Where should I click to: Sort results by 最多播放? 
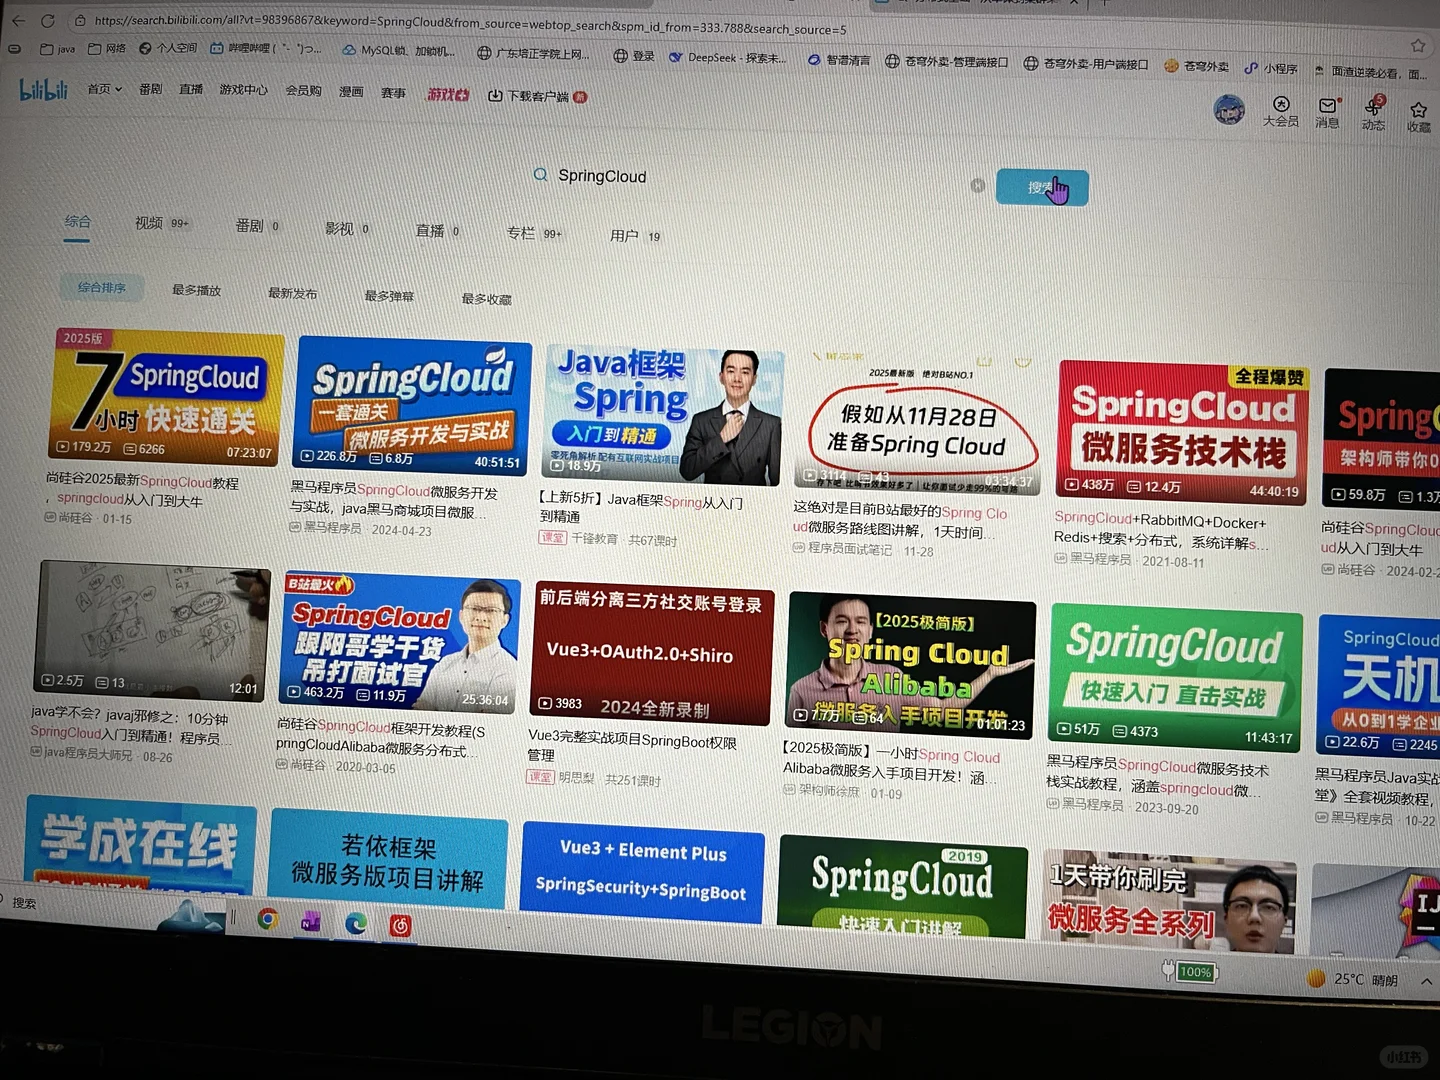(x=196, y=290)
